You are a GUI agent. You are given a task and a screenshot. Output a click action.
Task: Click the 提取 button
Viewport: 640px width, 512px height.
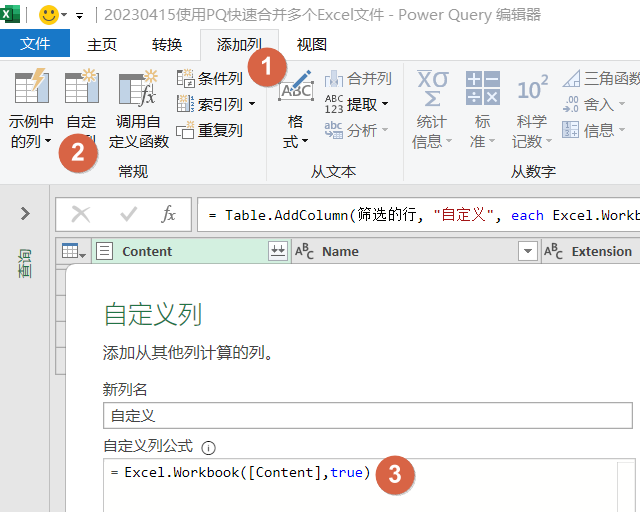(356, 105)
